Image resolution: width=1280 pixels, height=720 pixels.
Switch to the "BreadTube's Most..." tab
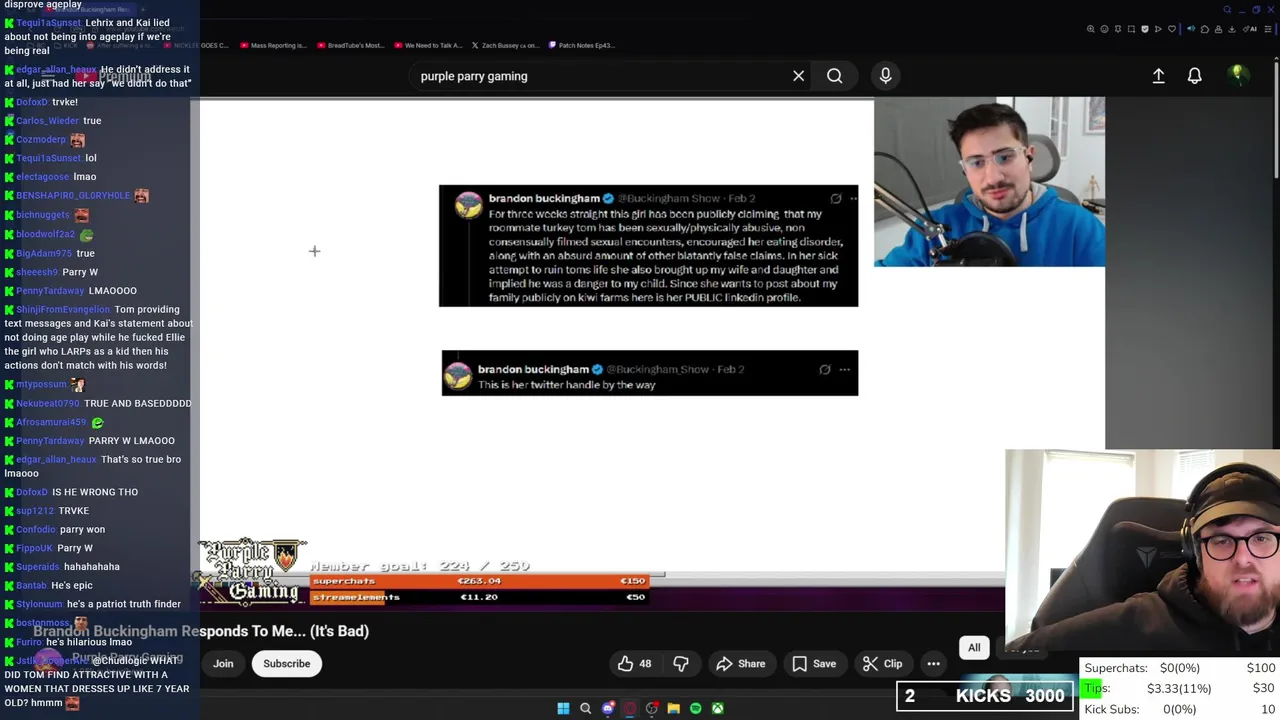click(x=350, y=45)
